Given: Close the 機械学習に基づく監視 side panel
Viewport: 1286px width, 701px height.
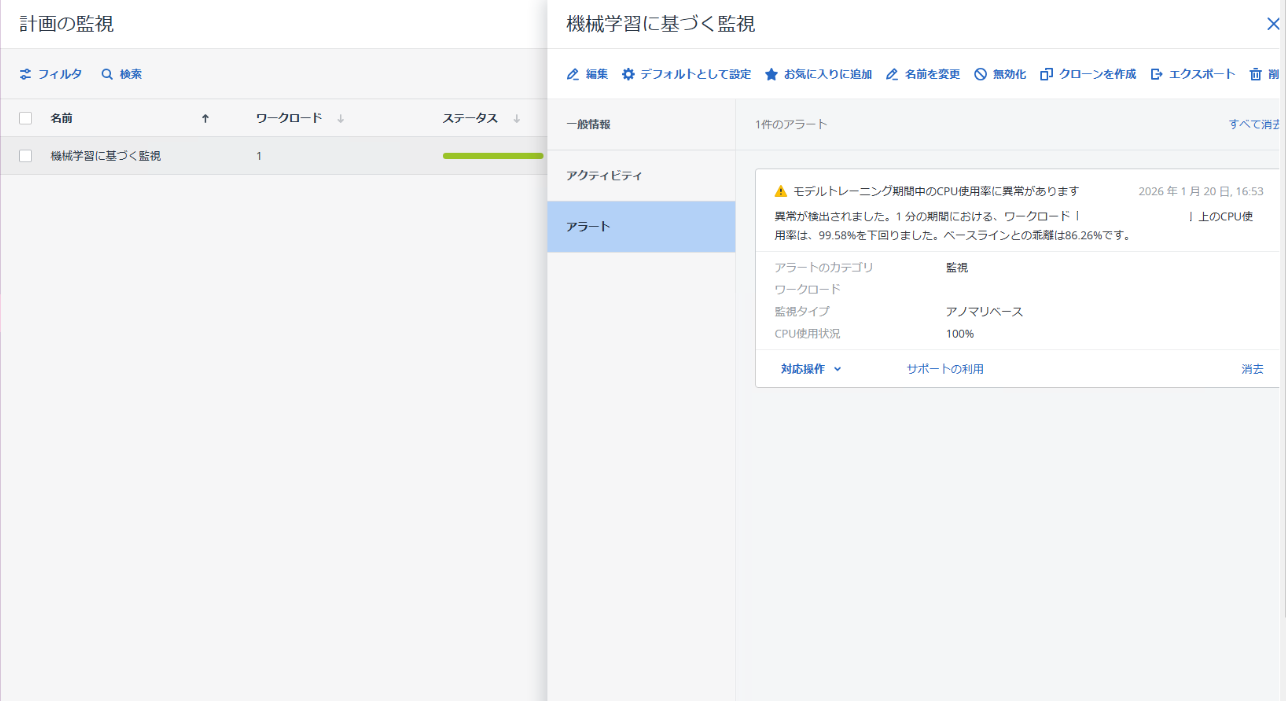Looking at the screenshot, I should (1272, 24).
